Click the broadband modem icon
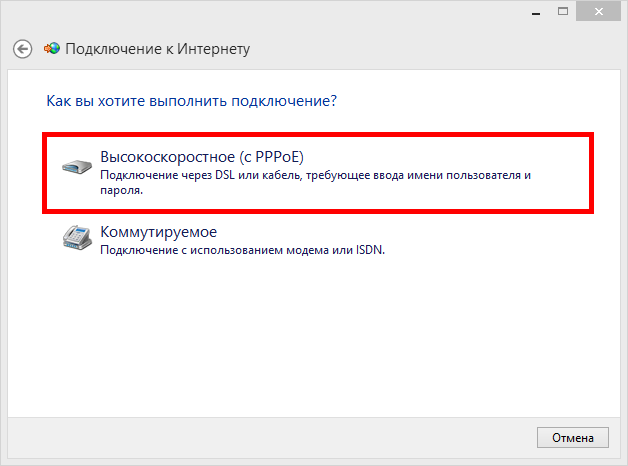This screenshot has height=466, width=628. click(76, 166)
